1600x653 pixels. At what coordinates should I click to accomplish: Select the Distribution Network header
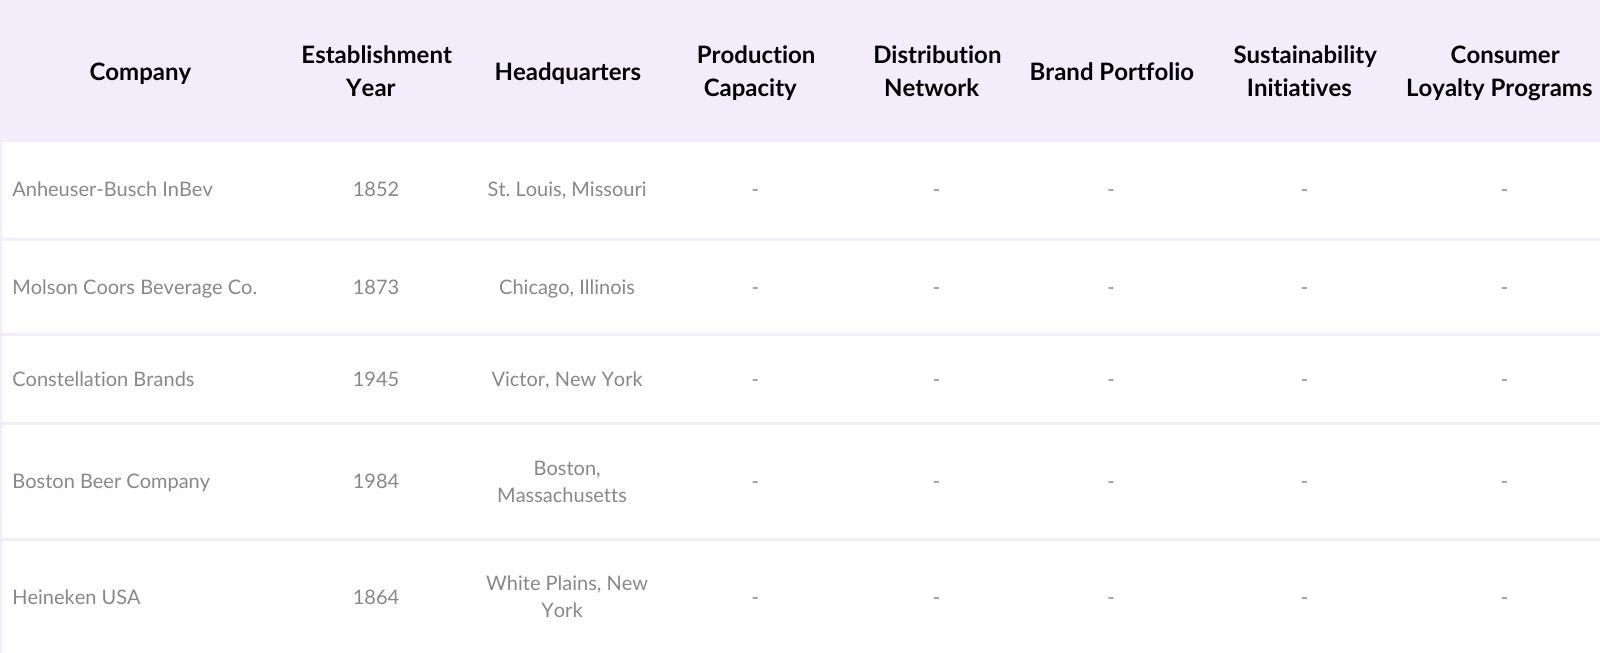click(x=936, y=71)
